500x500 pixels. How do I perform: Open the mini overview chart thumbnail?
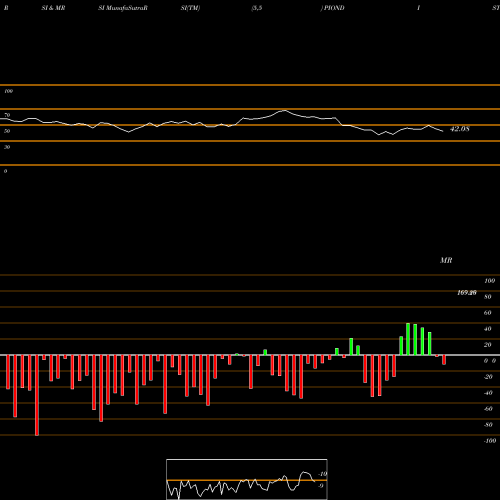(x=247, y=479)
